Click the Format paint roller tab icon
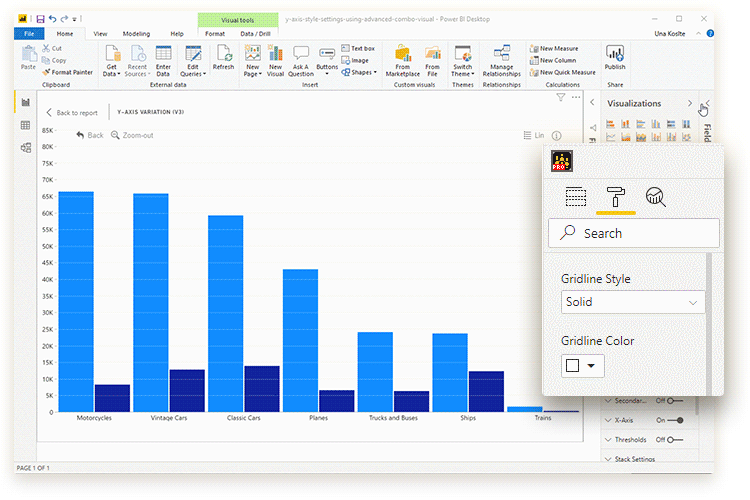This screenshot has width=750, height=500. 616,197
